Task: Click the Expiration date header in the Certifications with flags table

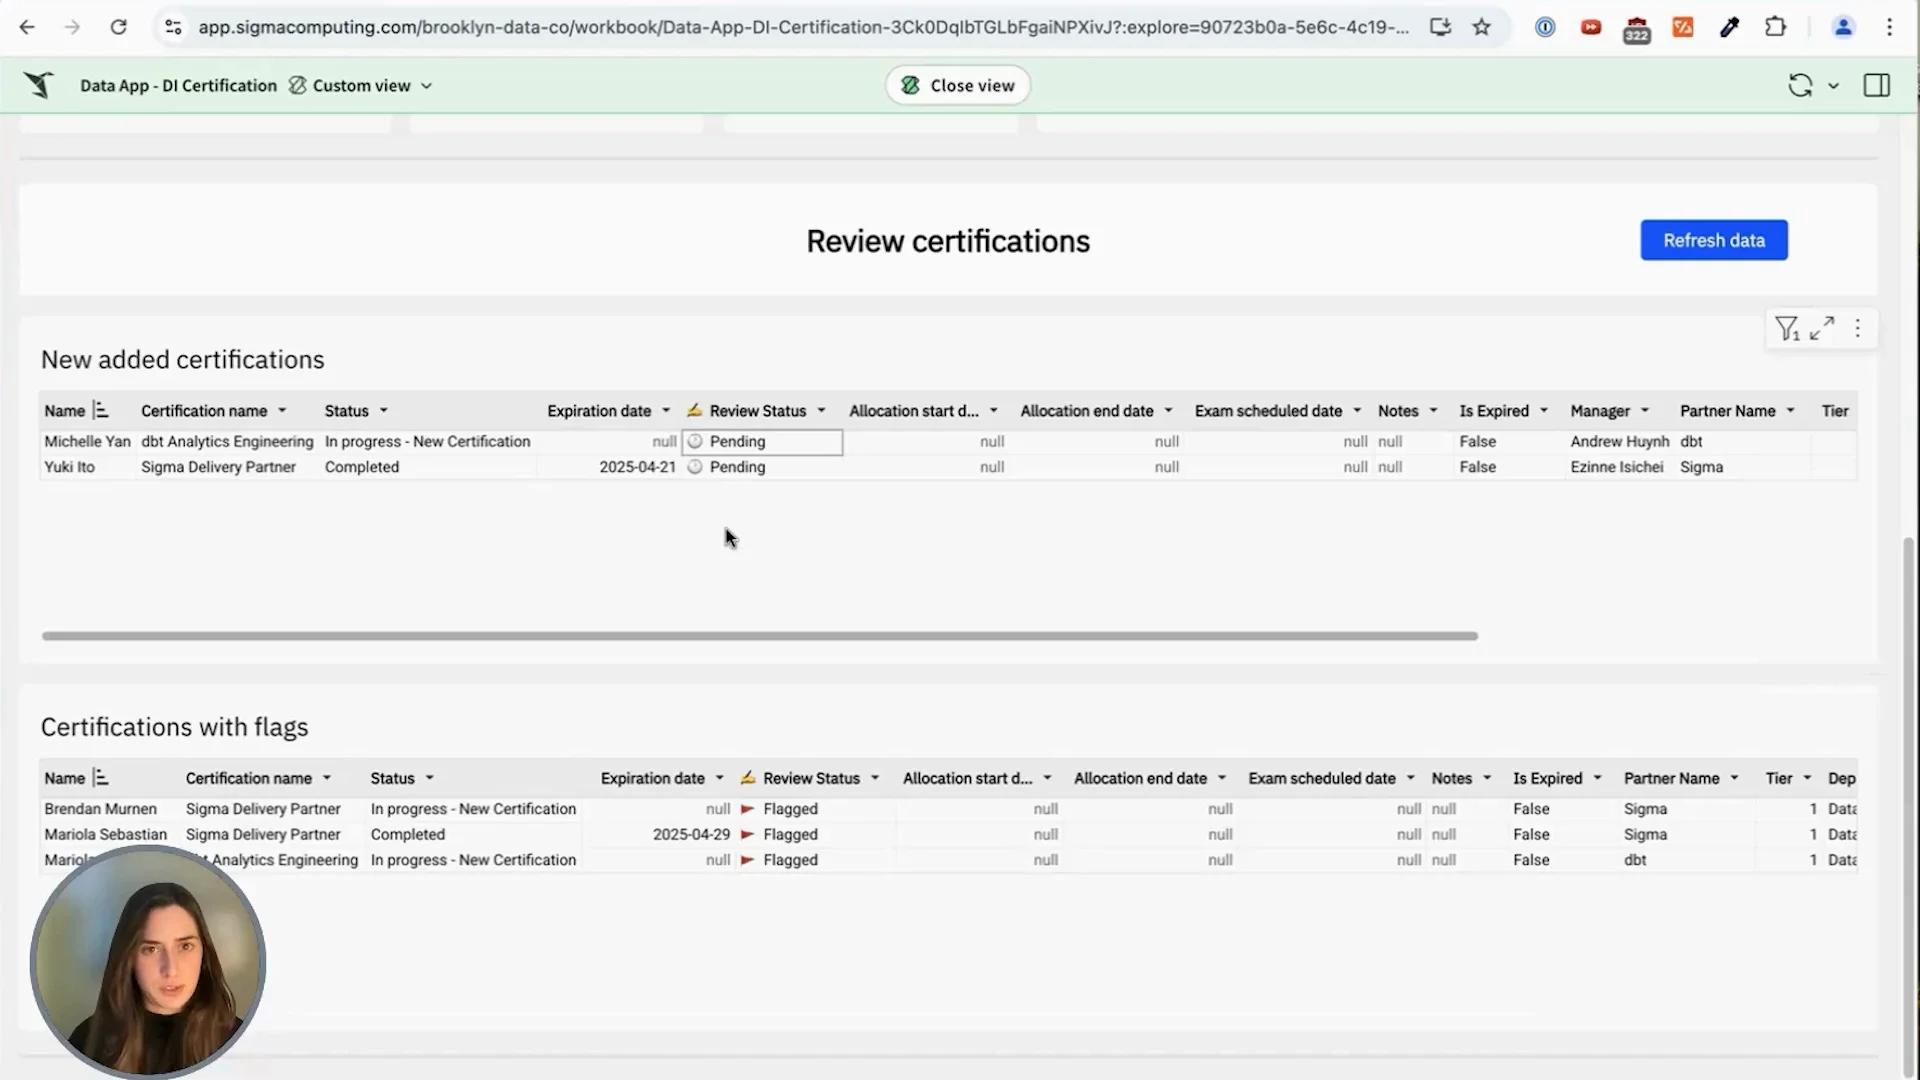Action: click(652, 778)
